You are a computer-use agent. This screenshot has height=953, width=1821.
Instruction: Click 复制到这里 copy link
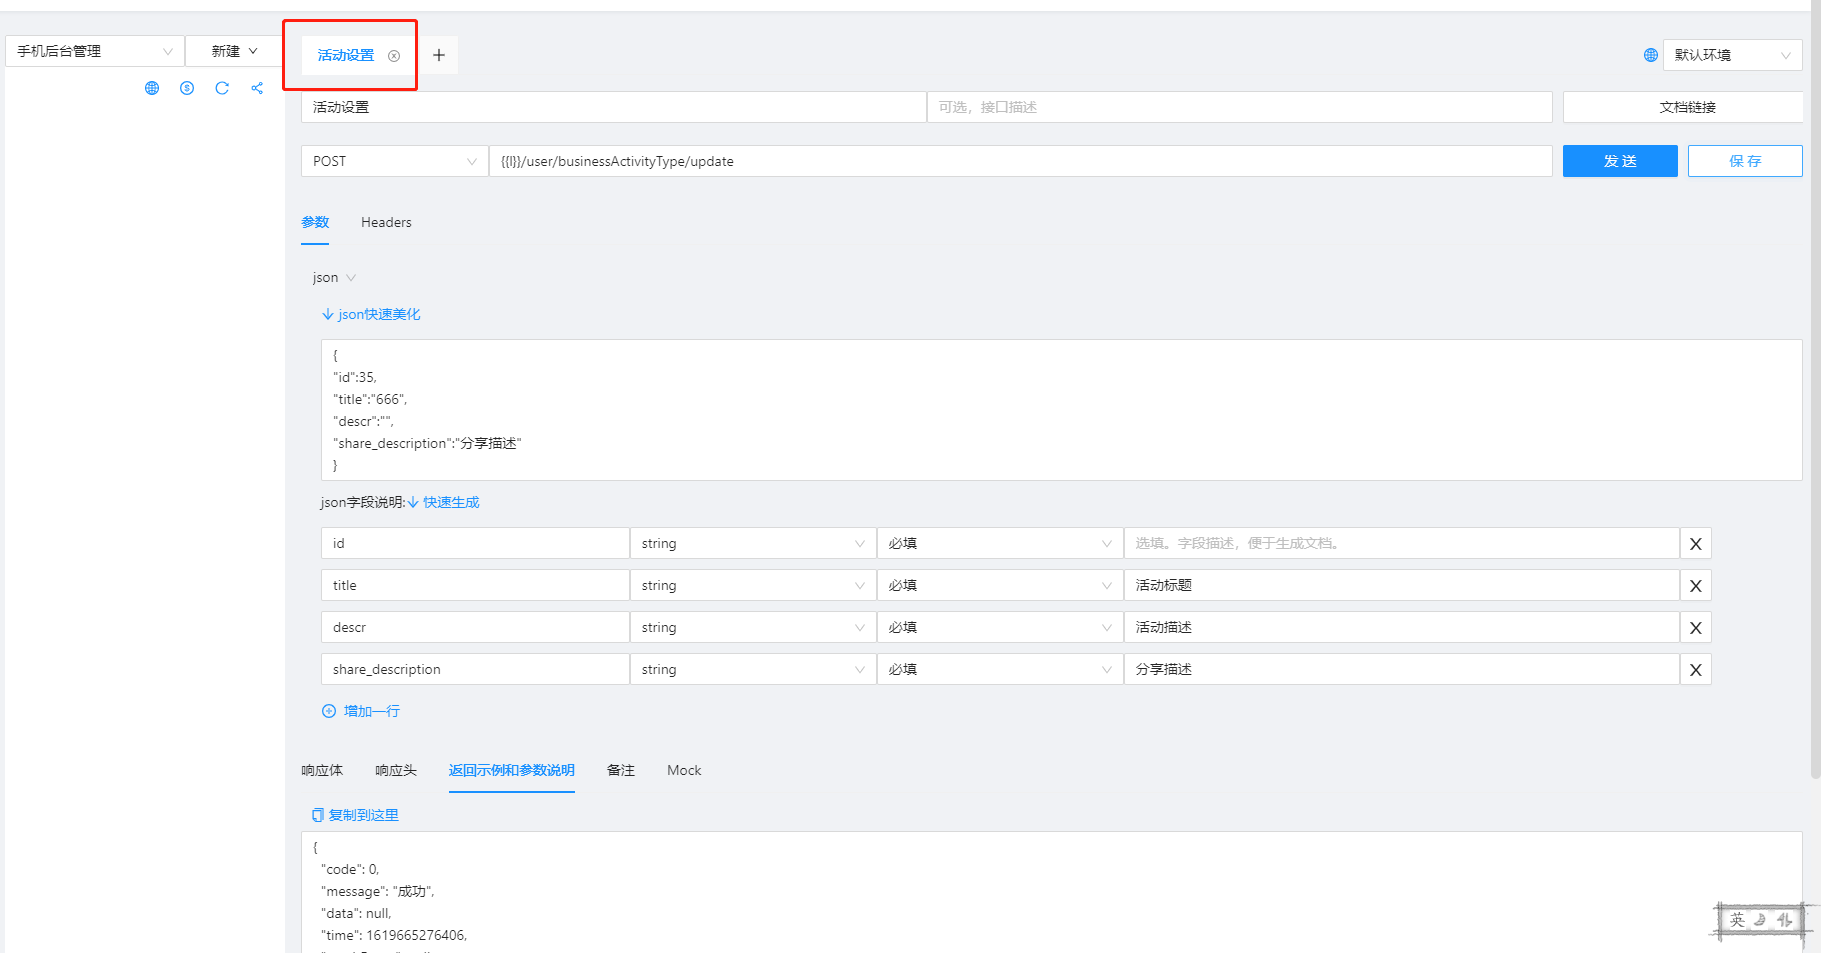[355, 815]
